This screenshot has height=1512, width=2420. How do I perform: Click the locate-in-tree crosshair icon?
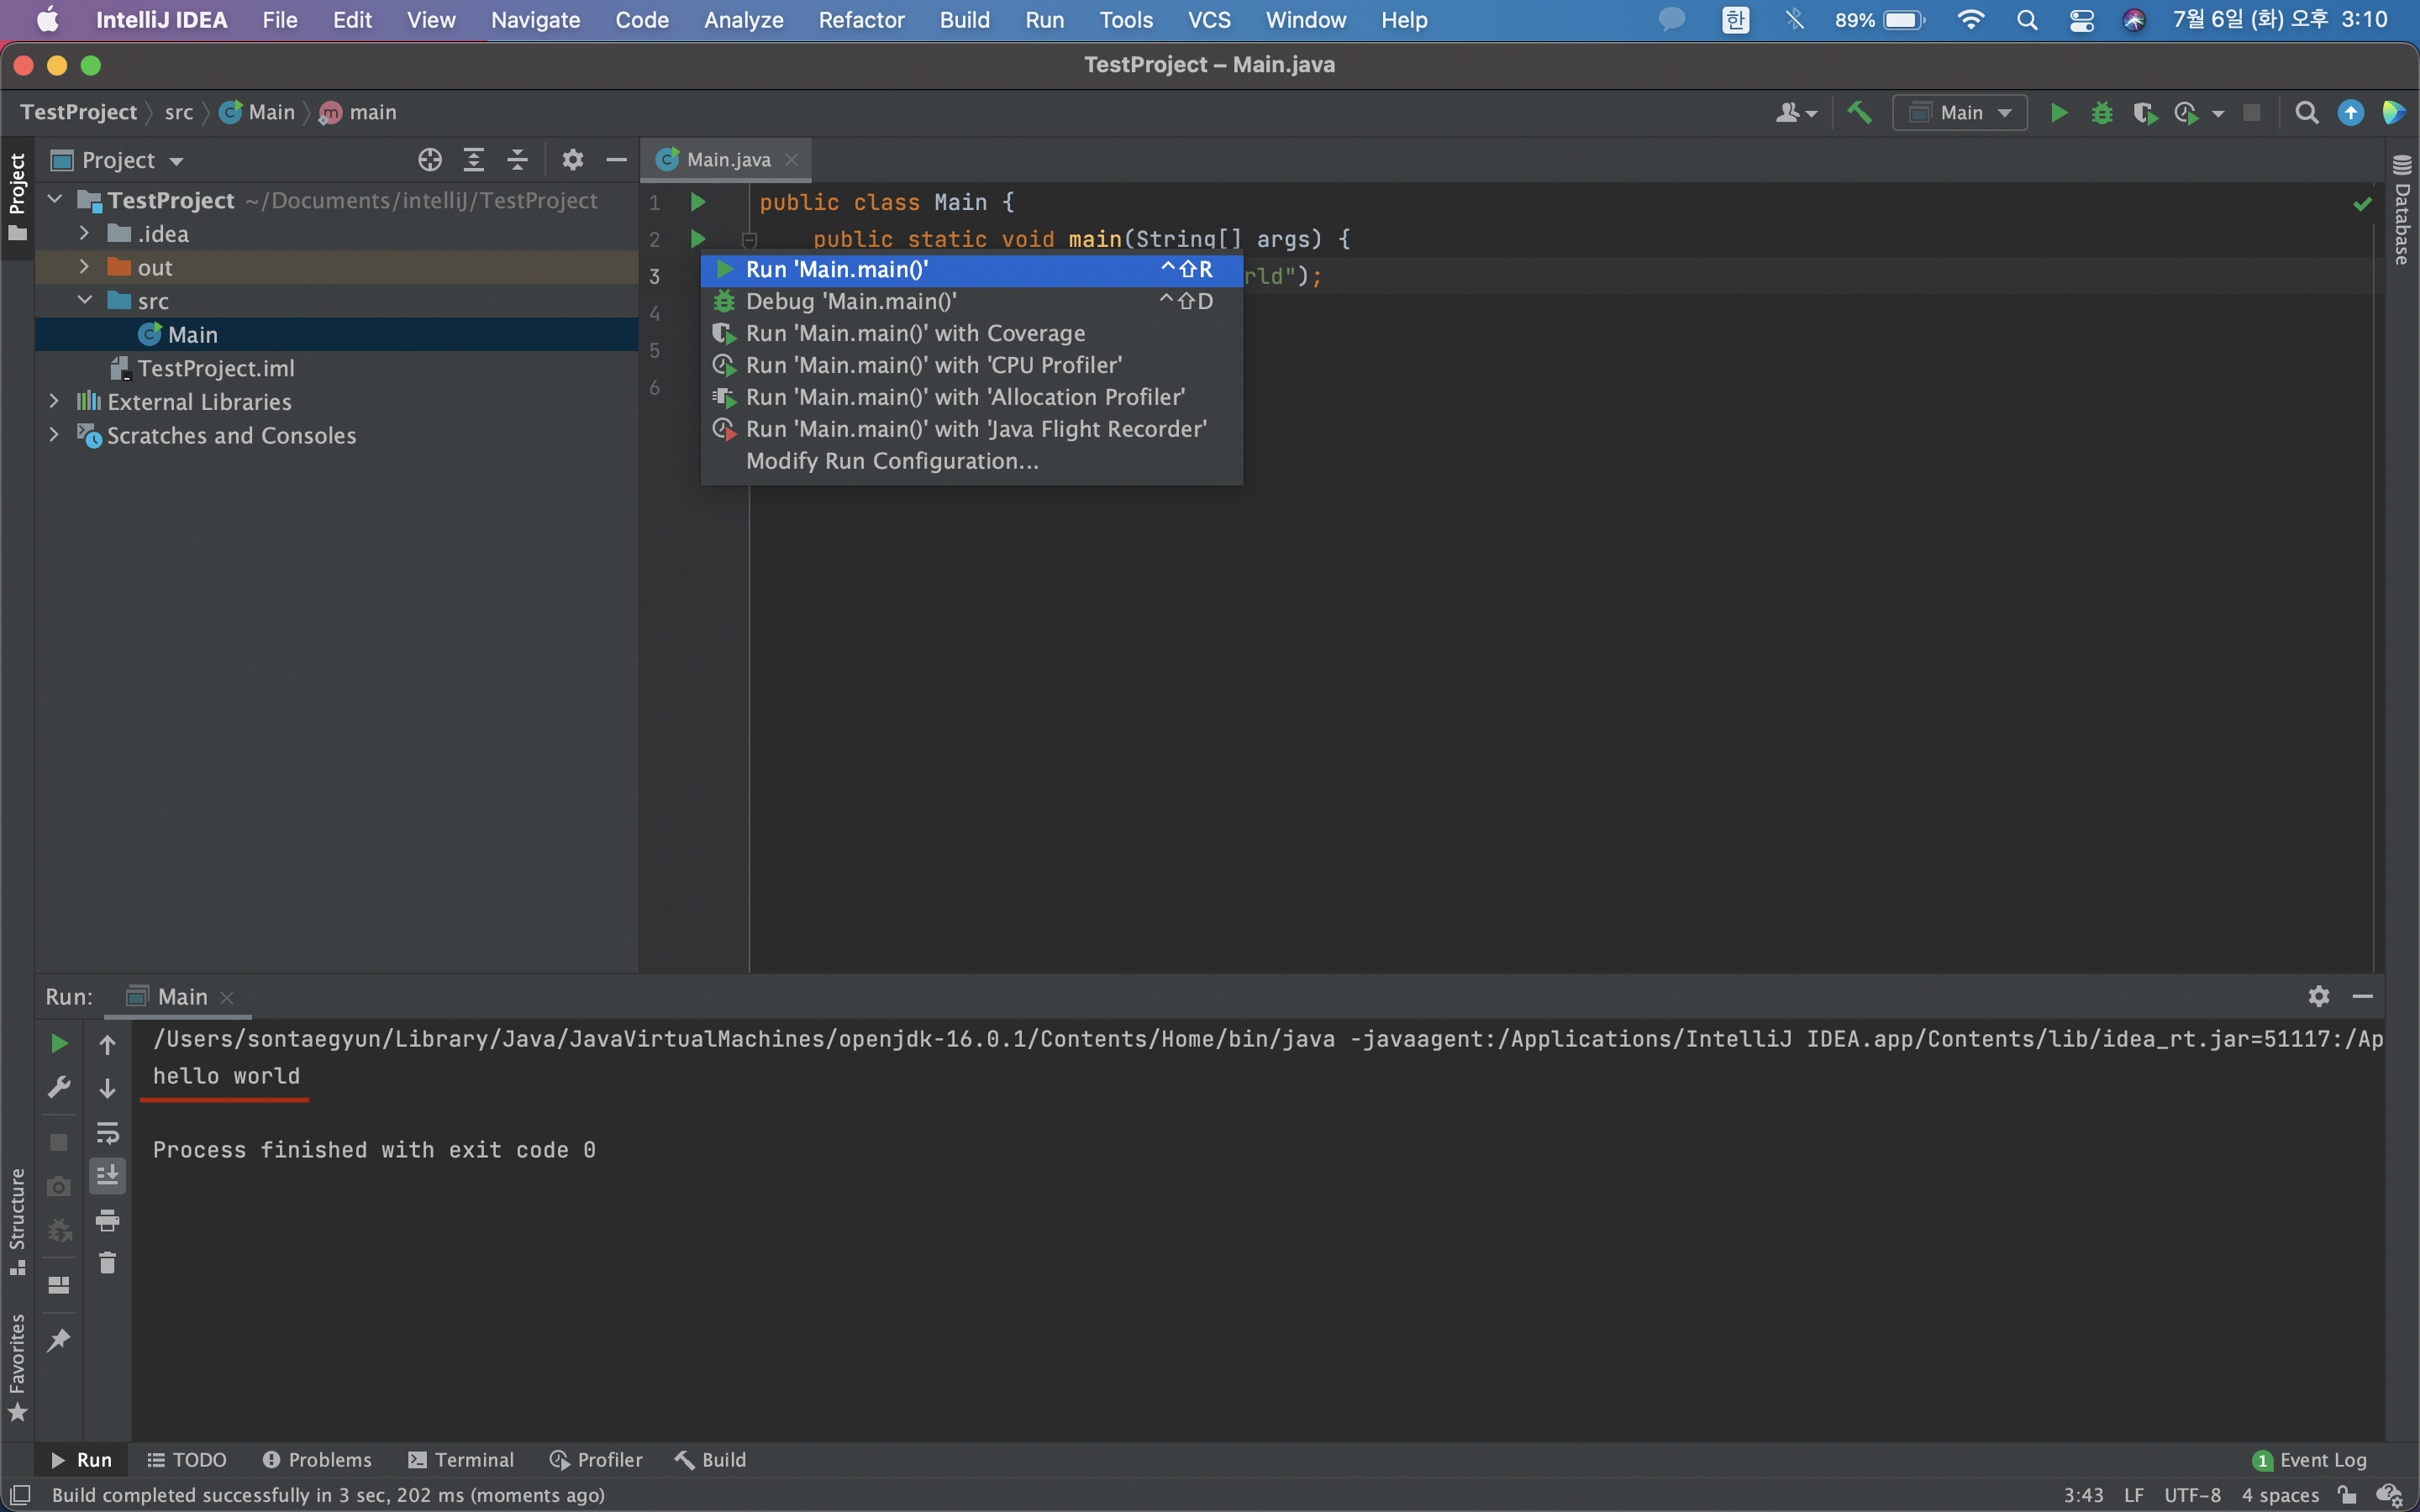pos(430,160)
